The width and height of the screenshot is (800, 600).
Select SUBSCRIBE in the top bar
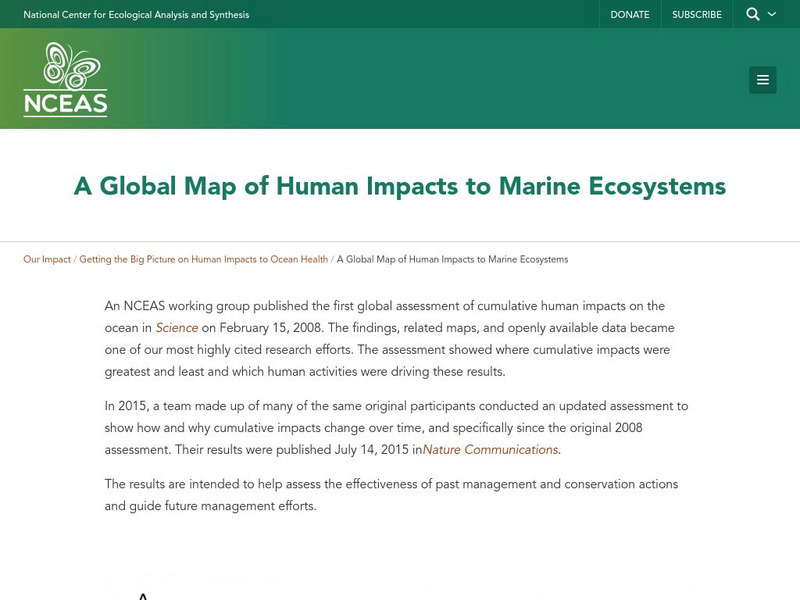coord(696,15)
